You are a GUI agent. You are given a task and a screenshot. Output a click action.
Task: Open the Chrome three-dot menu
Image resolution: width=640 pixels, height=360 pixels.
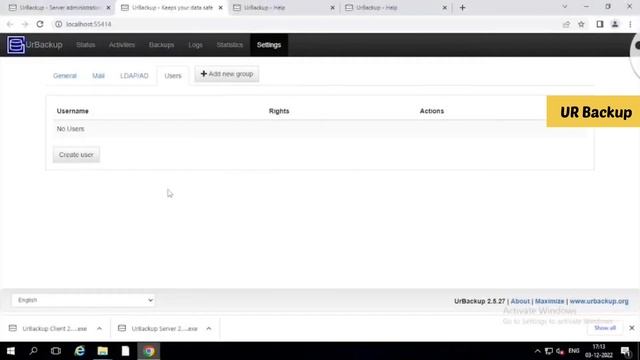coord(630,24)
